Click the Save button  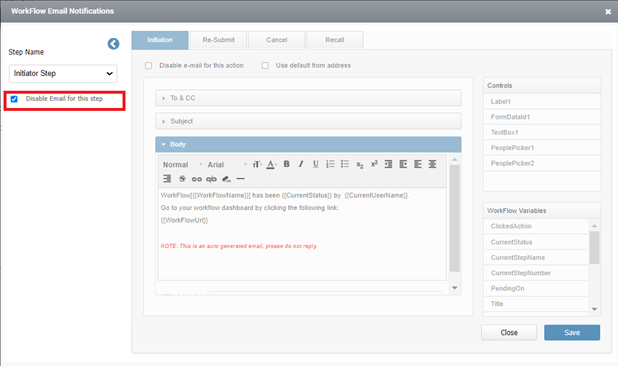(572, 333)
